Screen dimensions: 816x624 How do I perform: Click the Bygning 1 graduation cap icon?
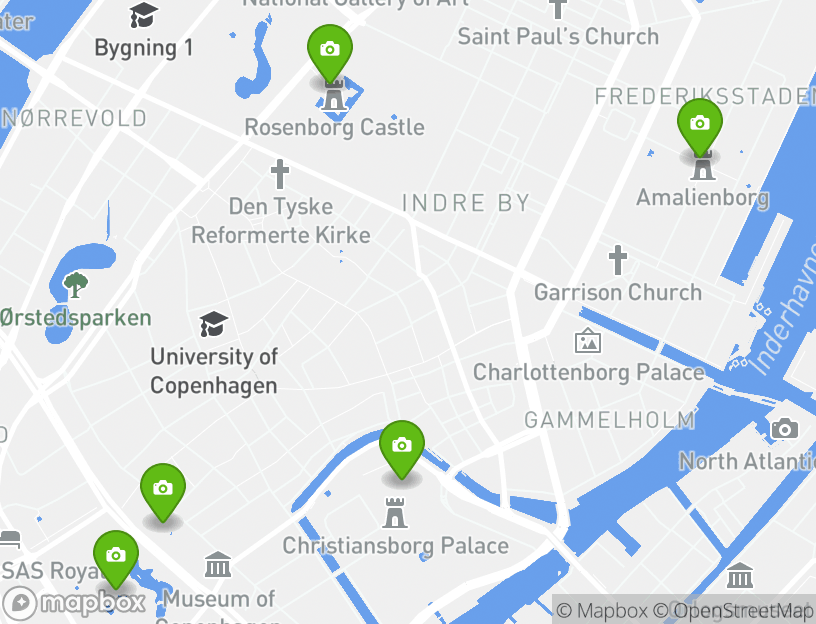[x=144, y=15]
